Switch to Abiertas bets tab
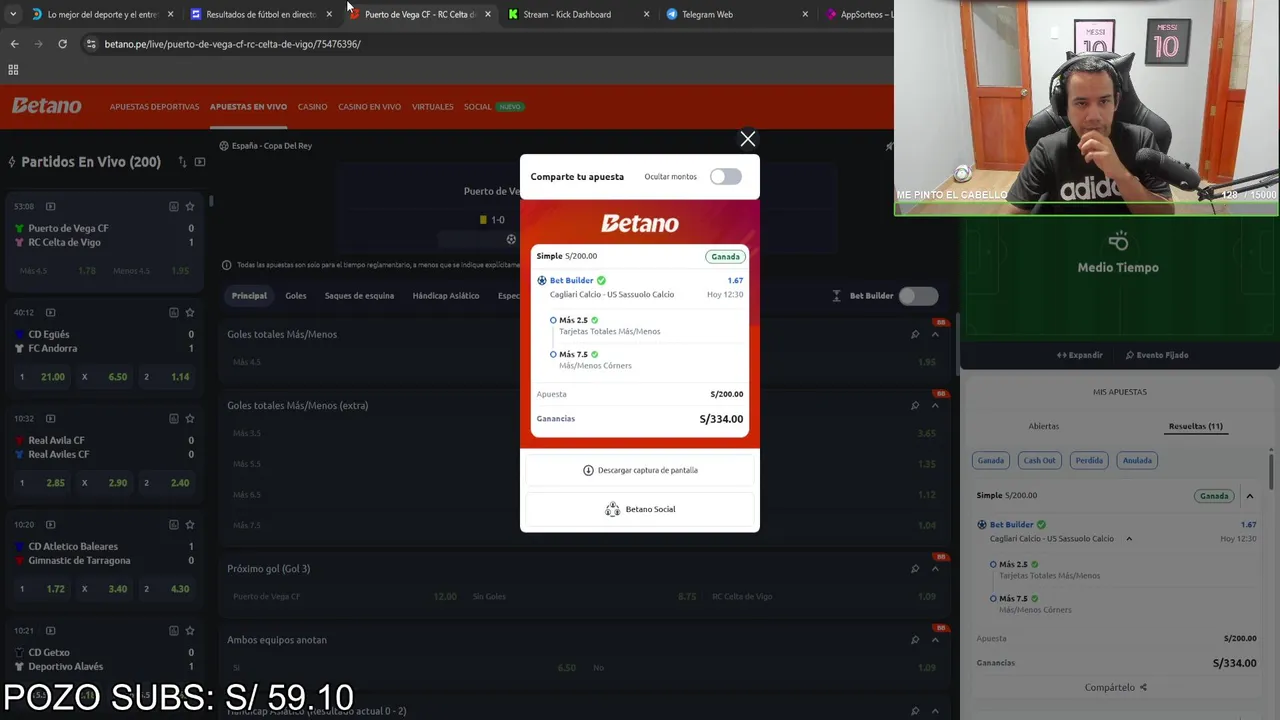This screenshot has height=720, width=1280. coord(1043,426)
